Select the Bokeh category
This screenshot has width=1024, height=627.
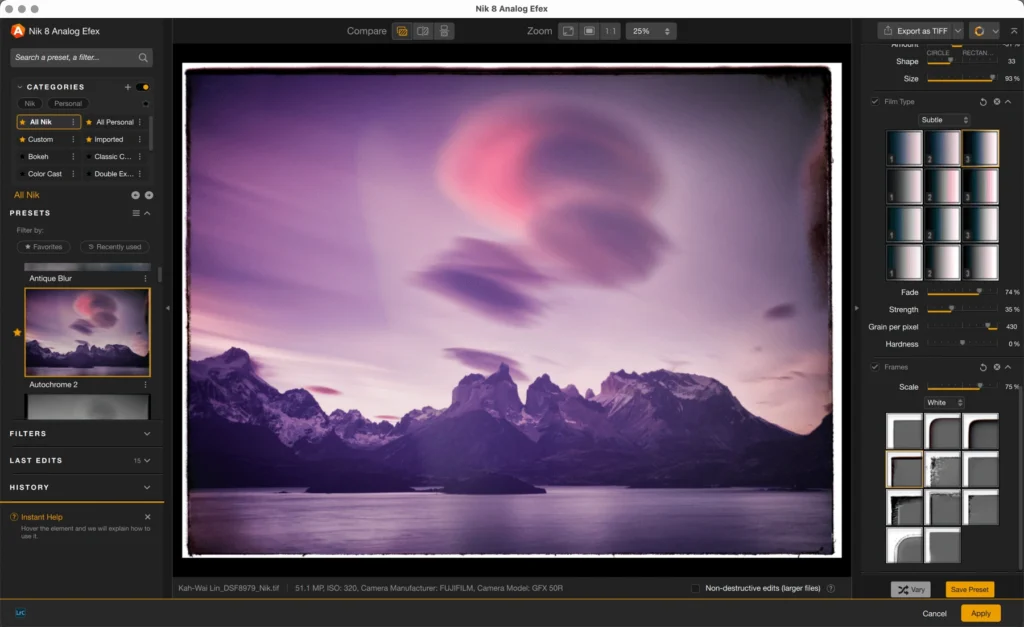pyautogui.click(x=38, y=157)
